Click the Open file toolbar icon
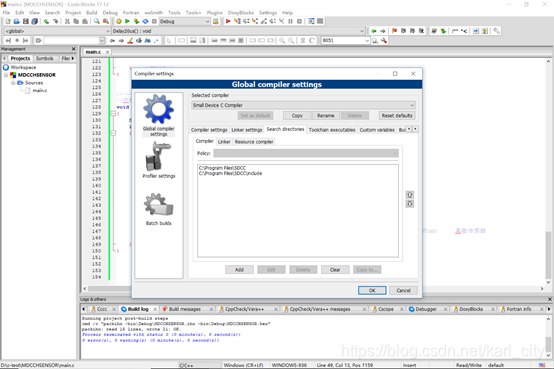Screen dimensions: 554x369 17,22
